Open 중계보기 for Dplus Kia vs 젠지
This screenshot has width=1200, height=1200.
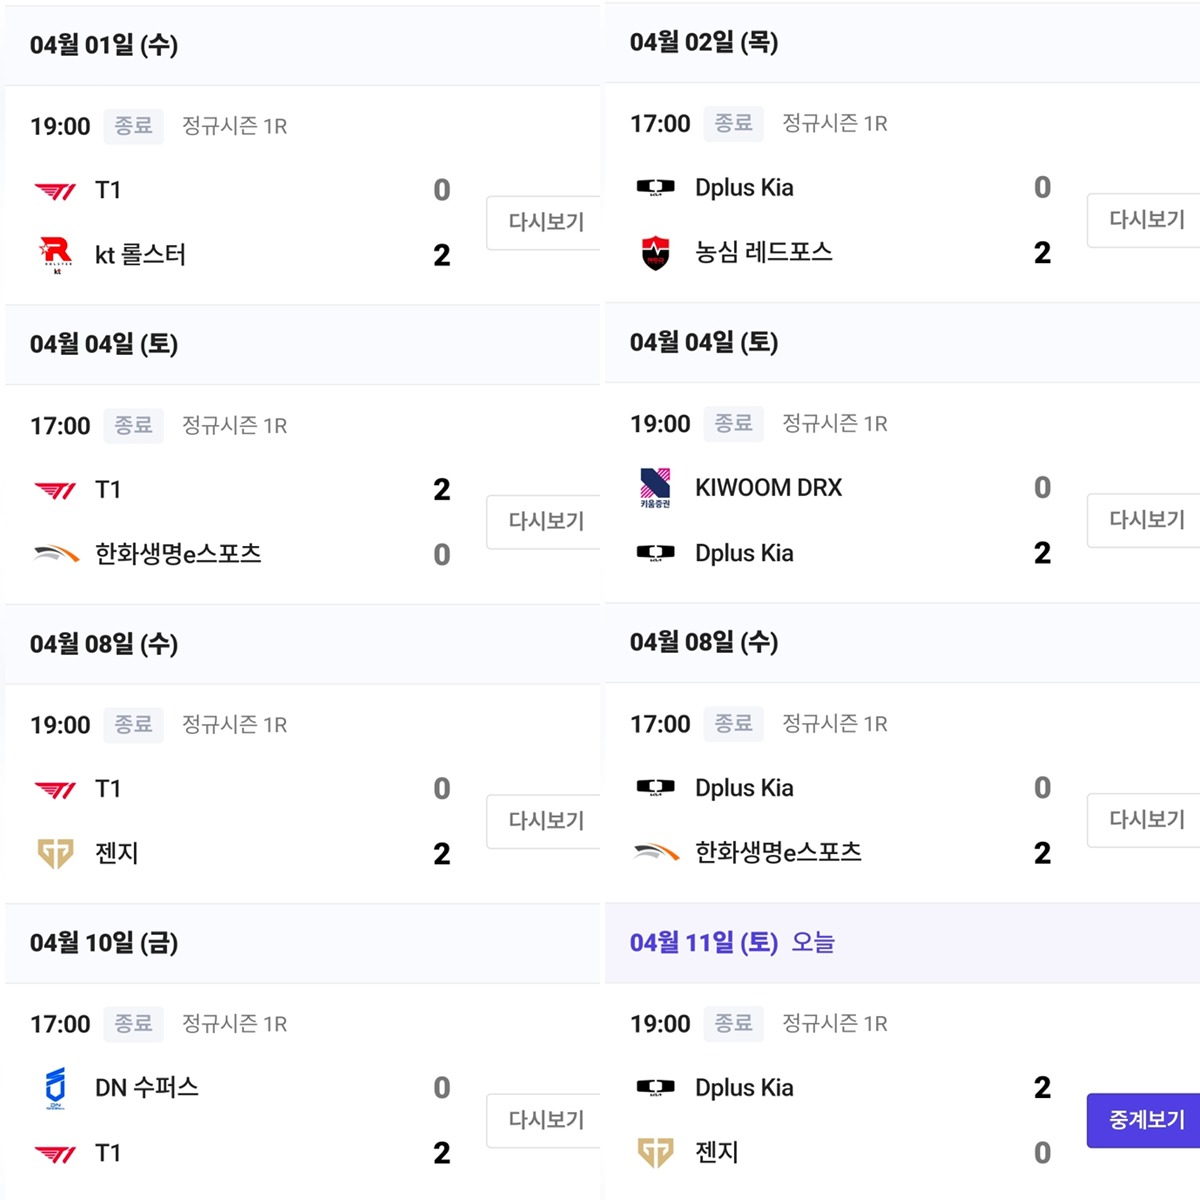(1145, 1120)
